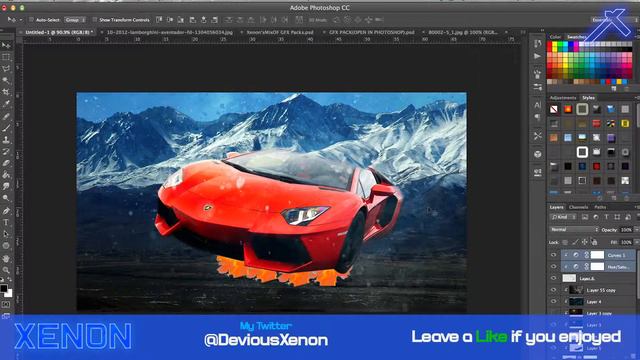The image size is (640, 360).
Task: Select the Paint Bucket/Gradient tool
Action: pos(6,175)
